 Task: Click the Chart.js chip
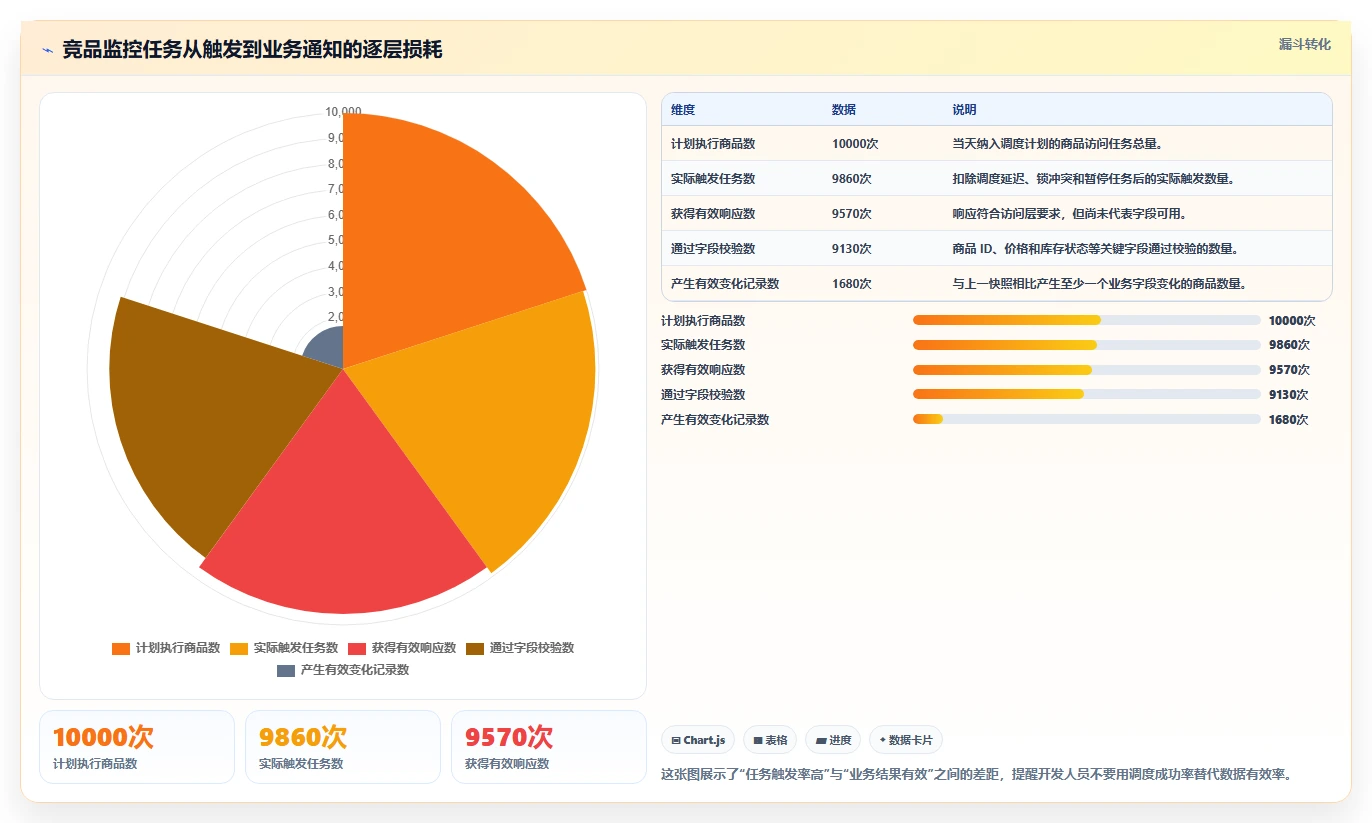[x=698, y=740]
